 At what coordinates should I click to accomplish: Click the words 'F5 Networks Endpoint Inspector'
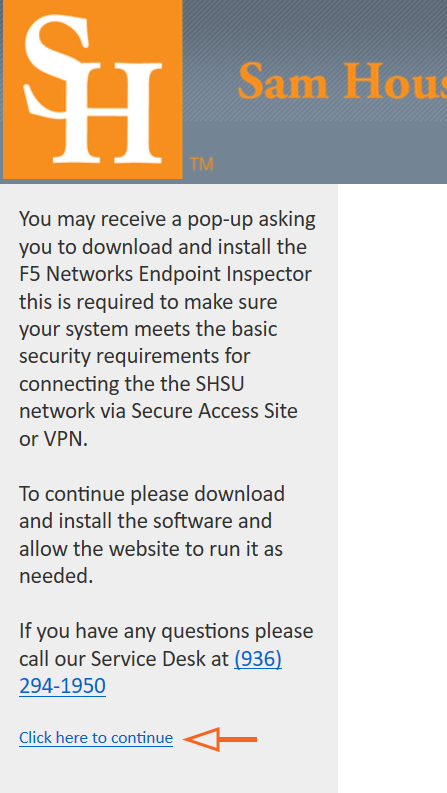pos(165,274)
